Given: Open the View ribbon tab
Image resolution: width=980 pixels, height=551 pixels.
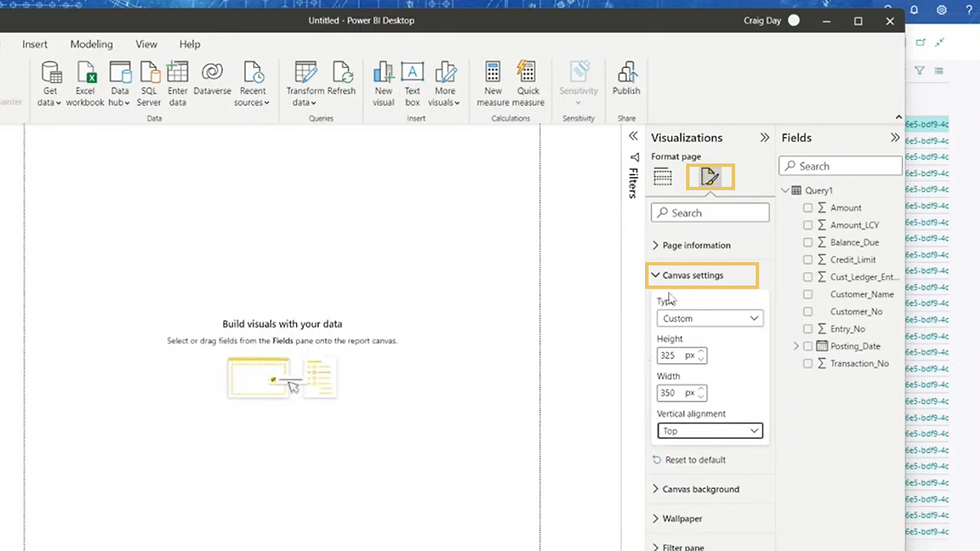Looking at the screenshot, I should point(146,44).
